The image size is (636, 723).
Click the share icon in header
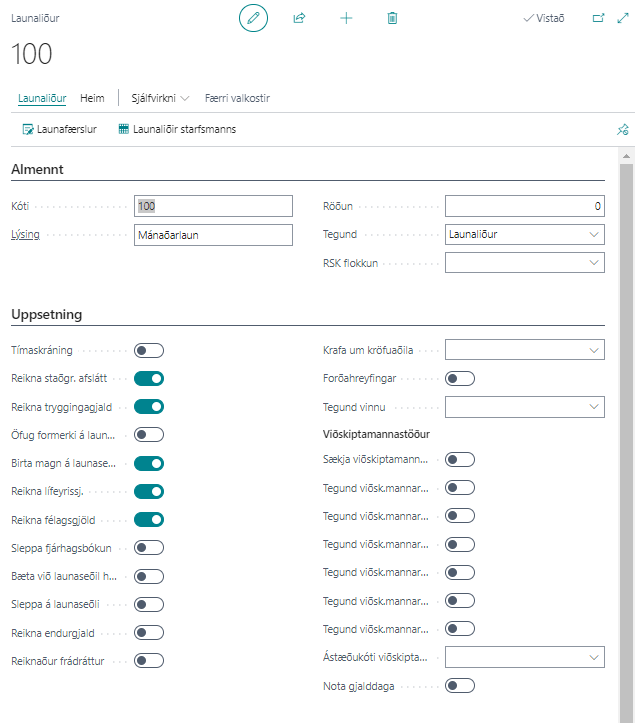[299, 18]
